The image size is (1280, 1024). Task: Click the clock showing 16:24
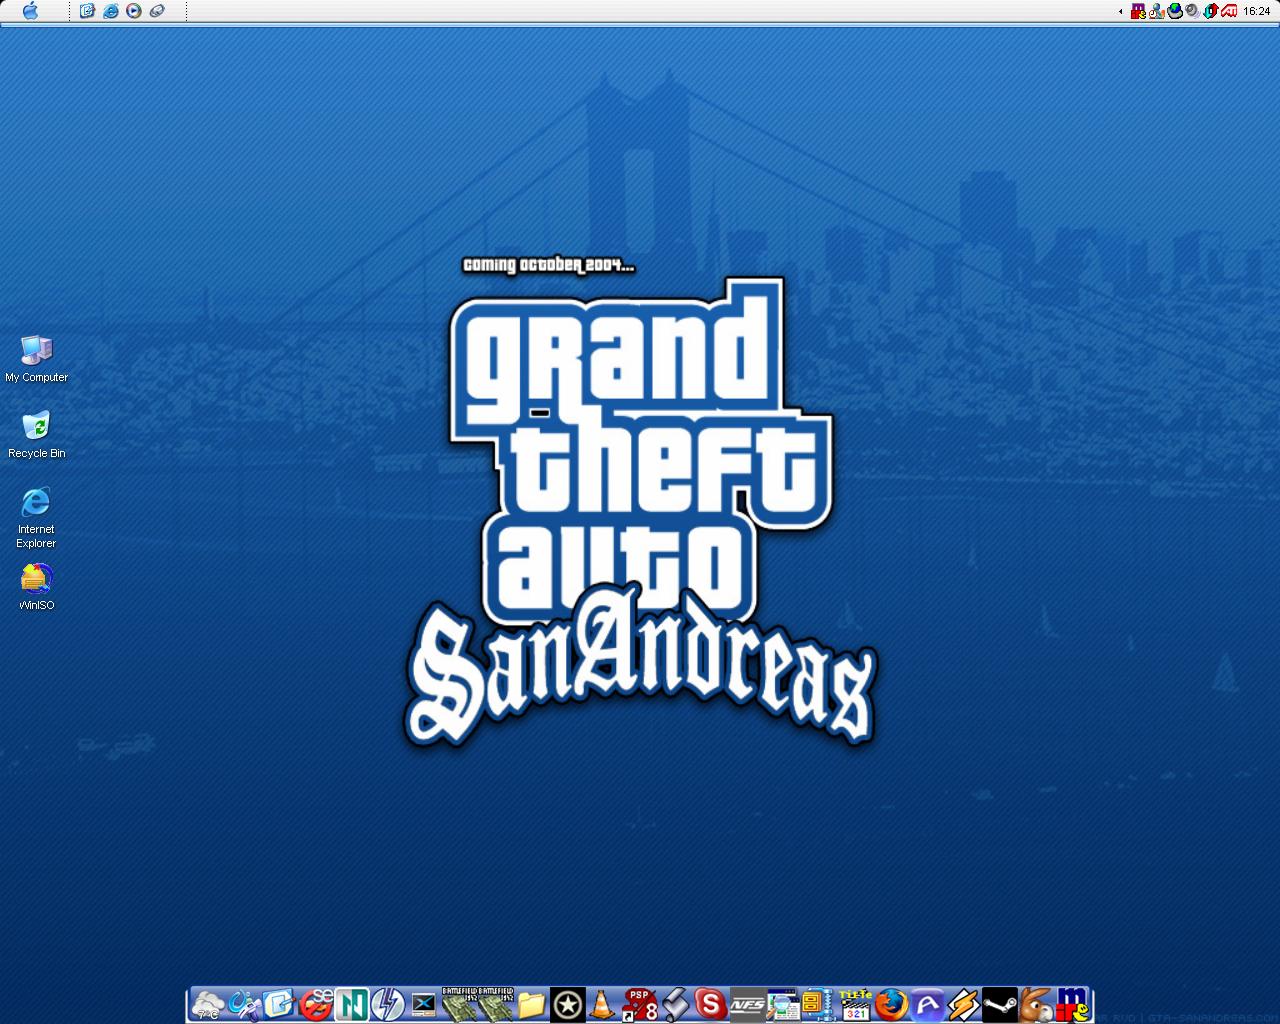click(1256, 12)
